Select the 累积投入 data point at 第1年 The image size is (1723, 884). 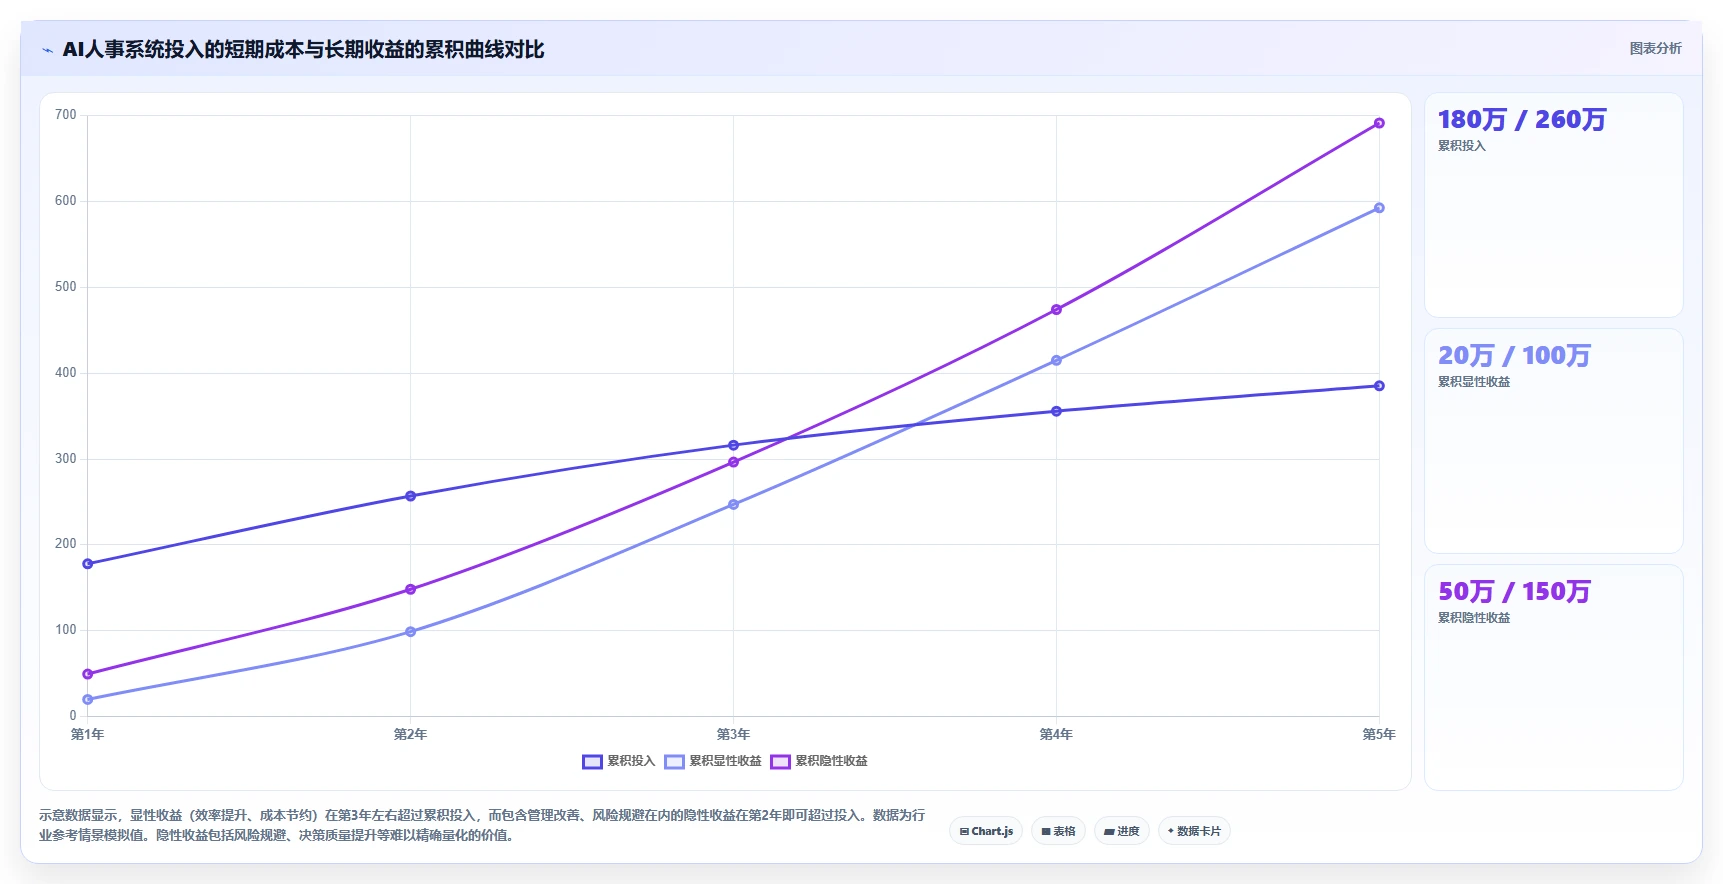[x=88, y=564]
